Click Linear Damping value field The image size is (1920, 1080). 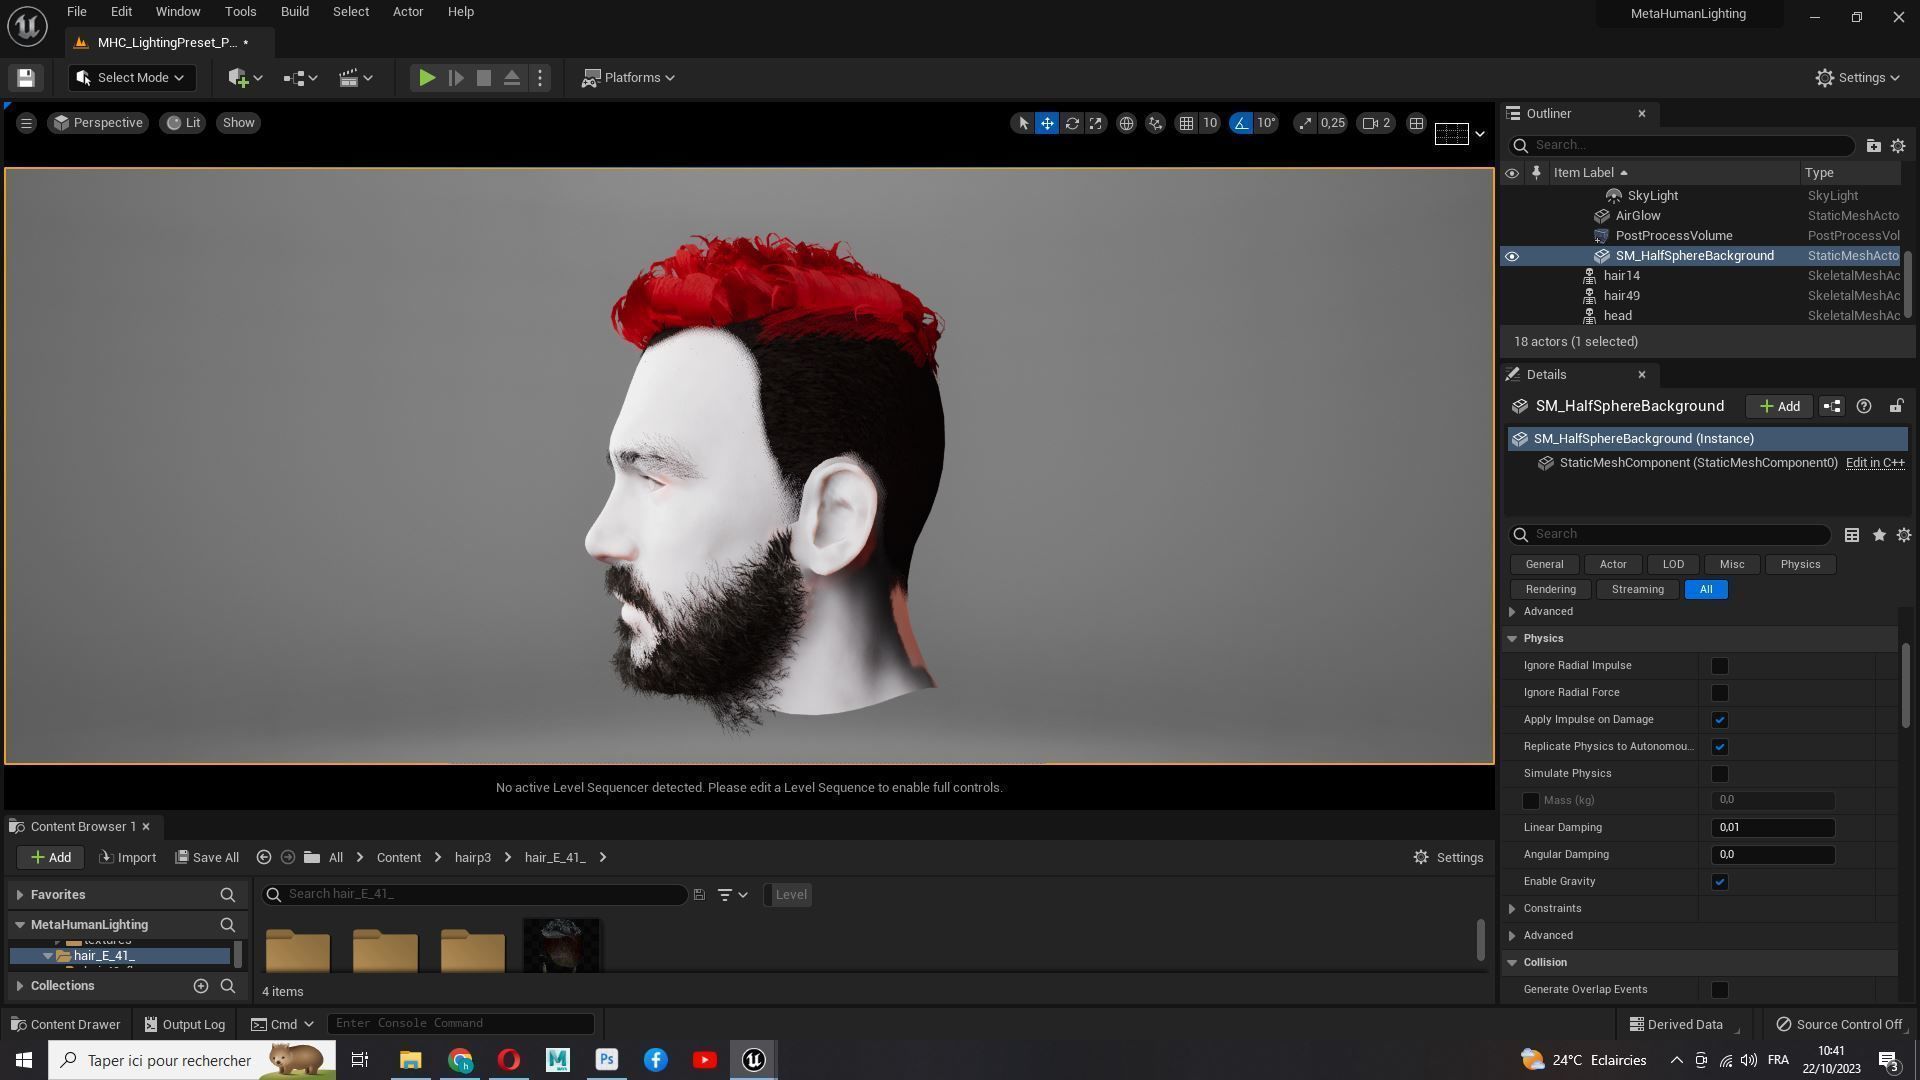[x=1773, y=828]
